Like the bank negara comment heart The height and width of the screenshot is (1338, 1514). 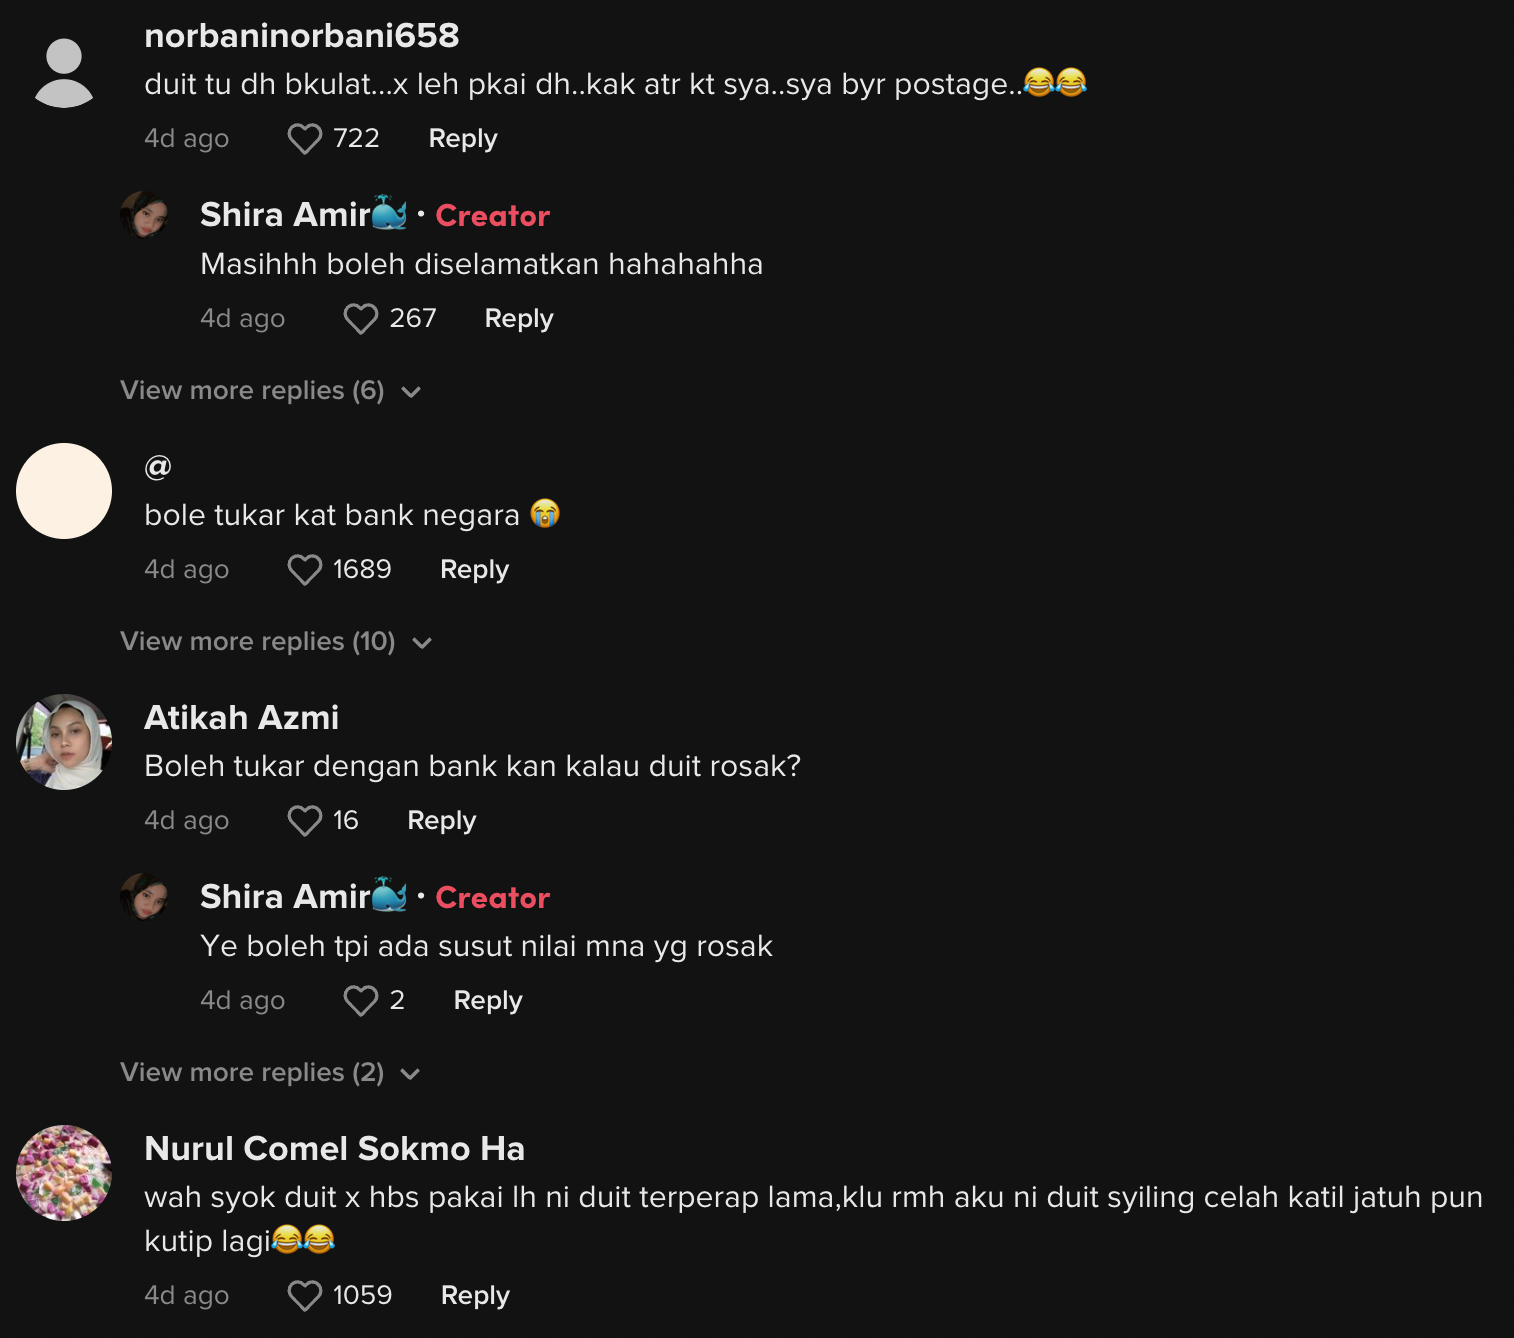(304, 570)
